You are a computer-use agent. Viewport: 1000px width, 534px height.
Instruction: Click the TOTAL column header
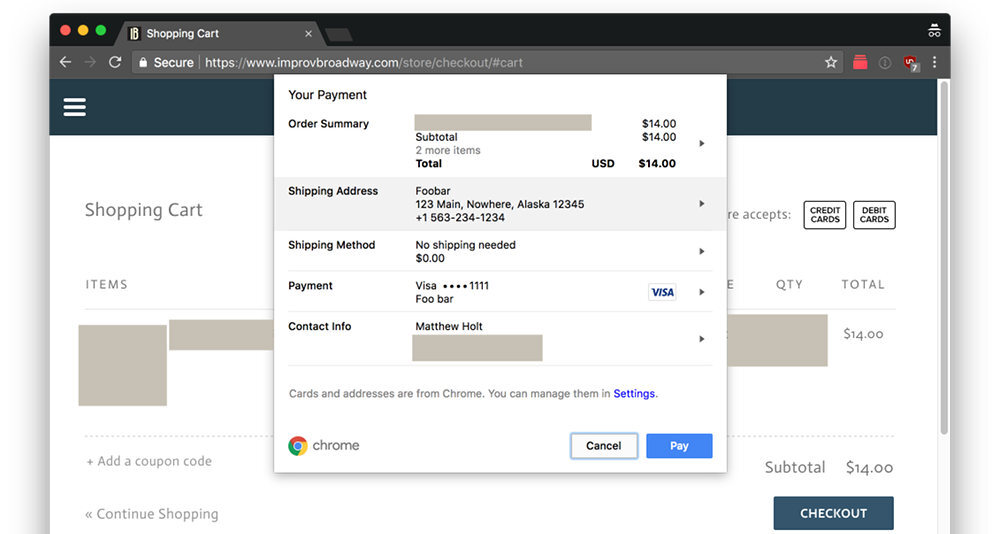tap(863, 285)
